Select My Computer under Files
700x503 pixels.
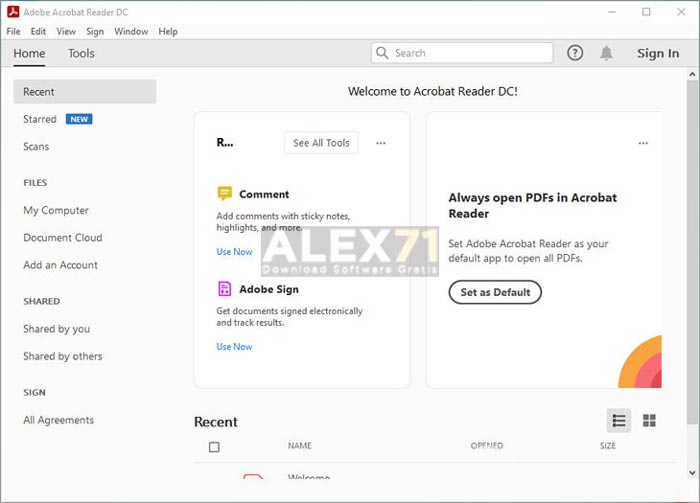(56, 210)
